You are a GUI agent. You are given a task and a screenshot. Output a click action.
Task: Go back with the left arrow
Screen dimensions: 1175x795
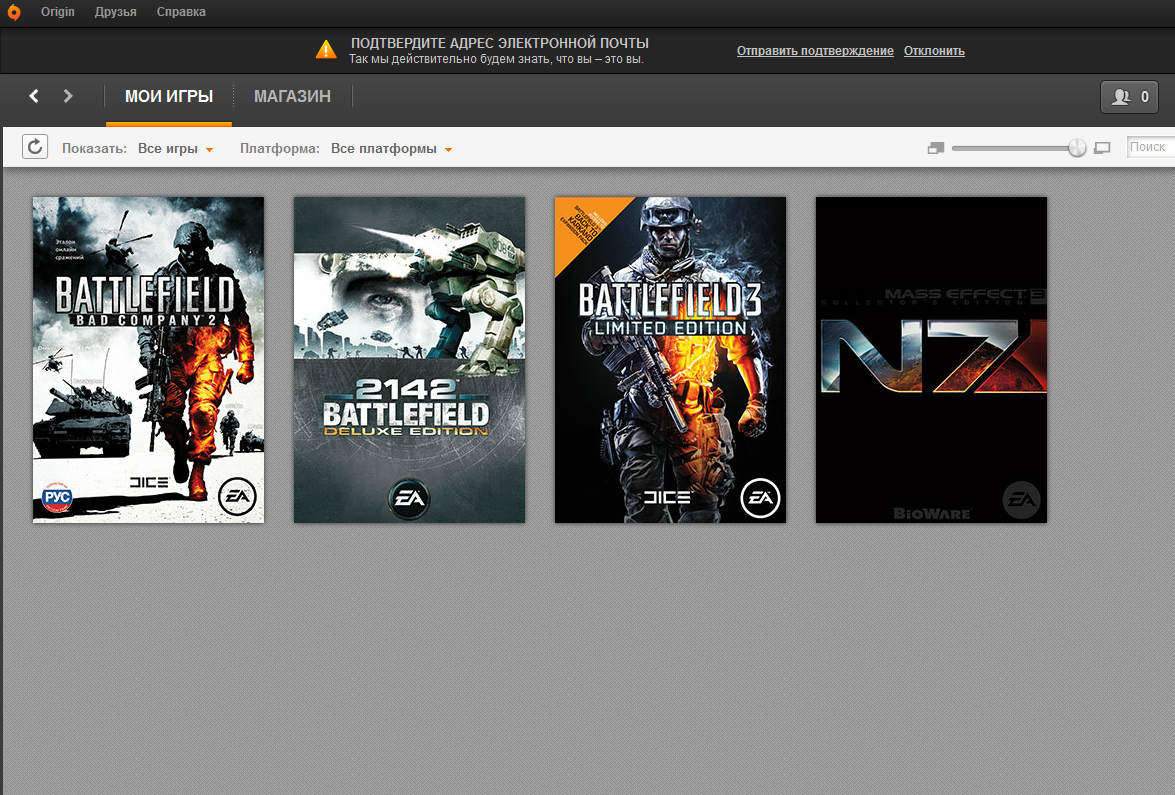tap(34, 96)
